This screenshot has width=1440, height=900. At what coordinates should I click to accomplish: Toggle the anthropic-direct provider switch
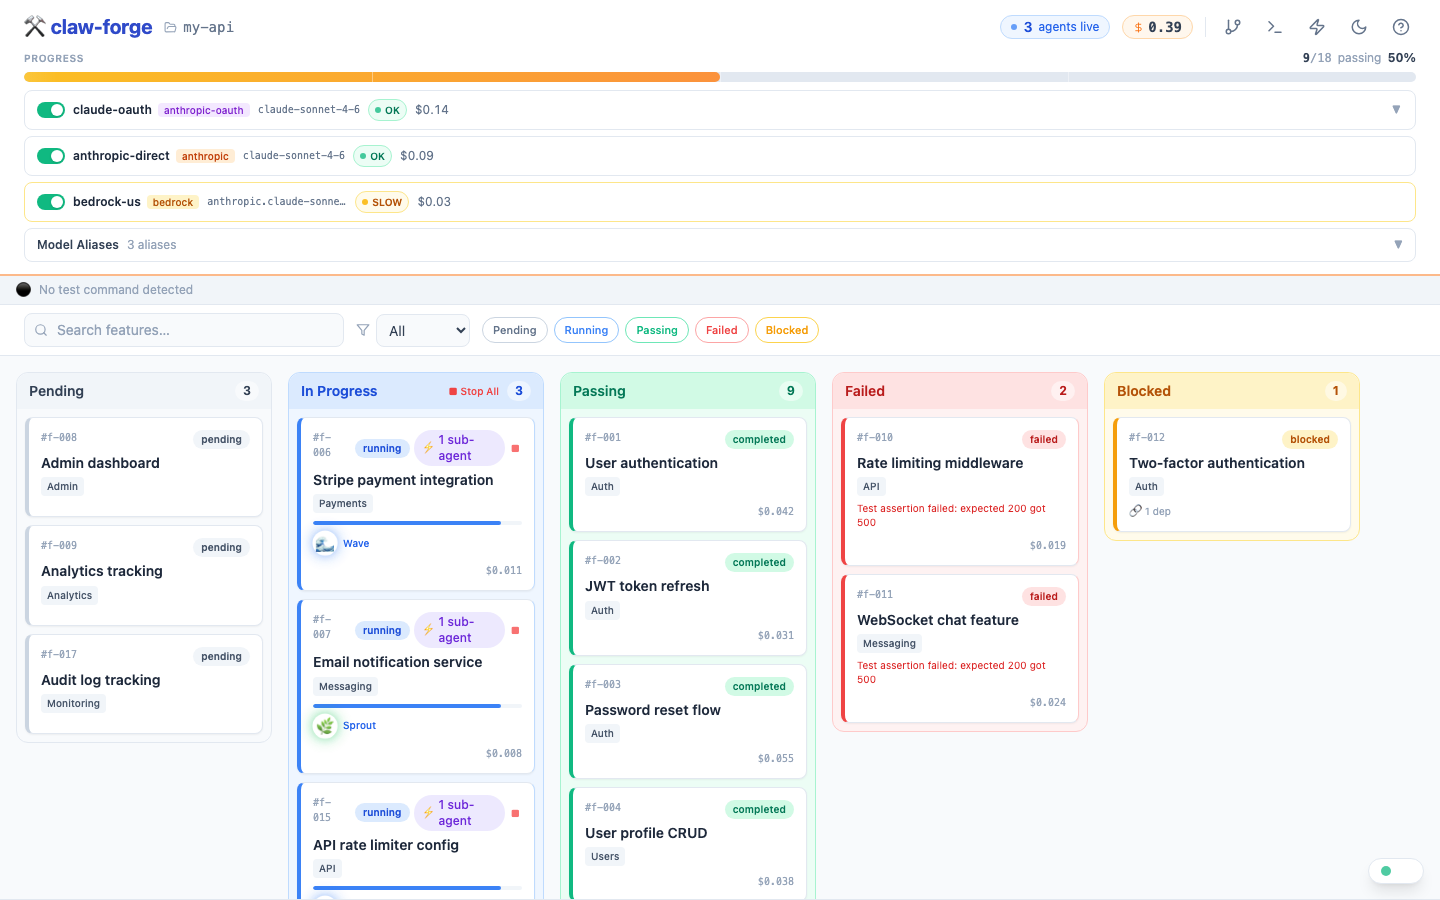click(x=51, y=156)
